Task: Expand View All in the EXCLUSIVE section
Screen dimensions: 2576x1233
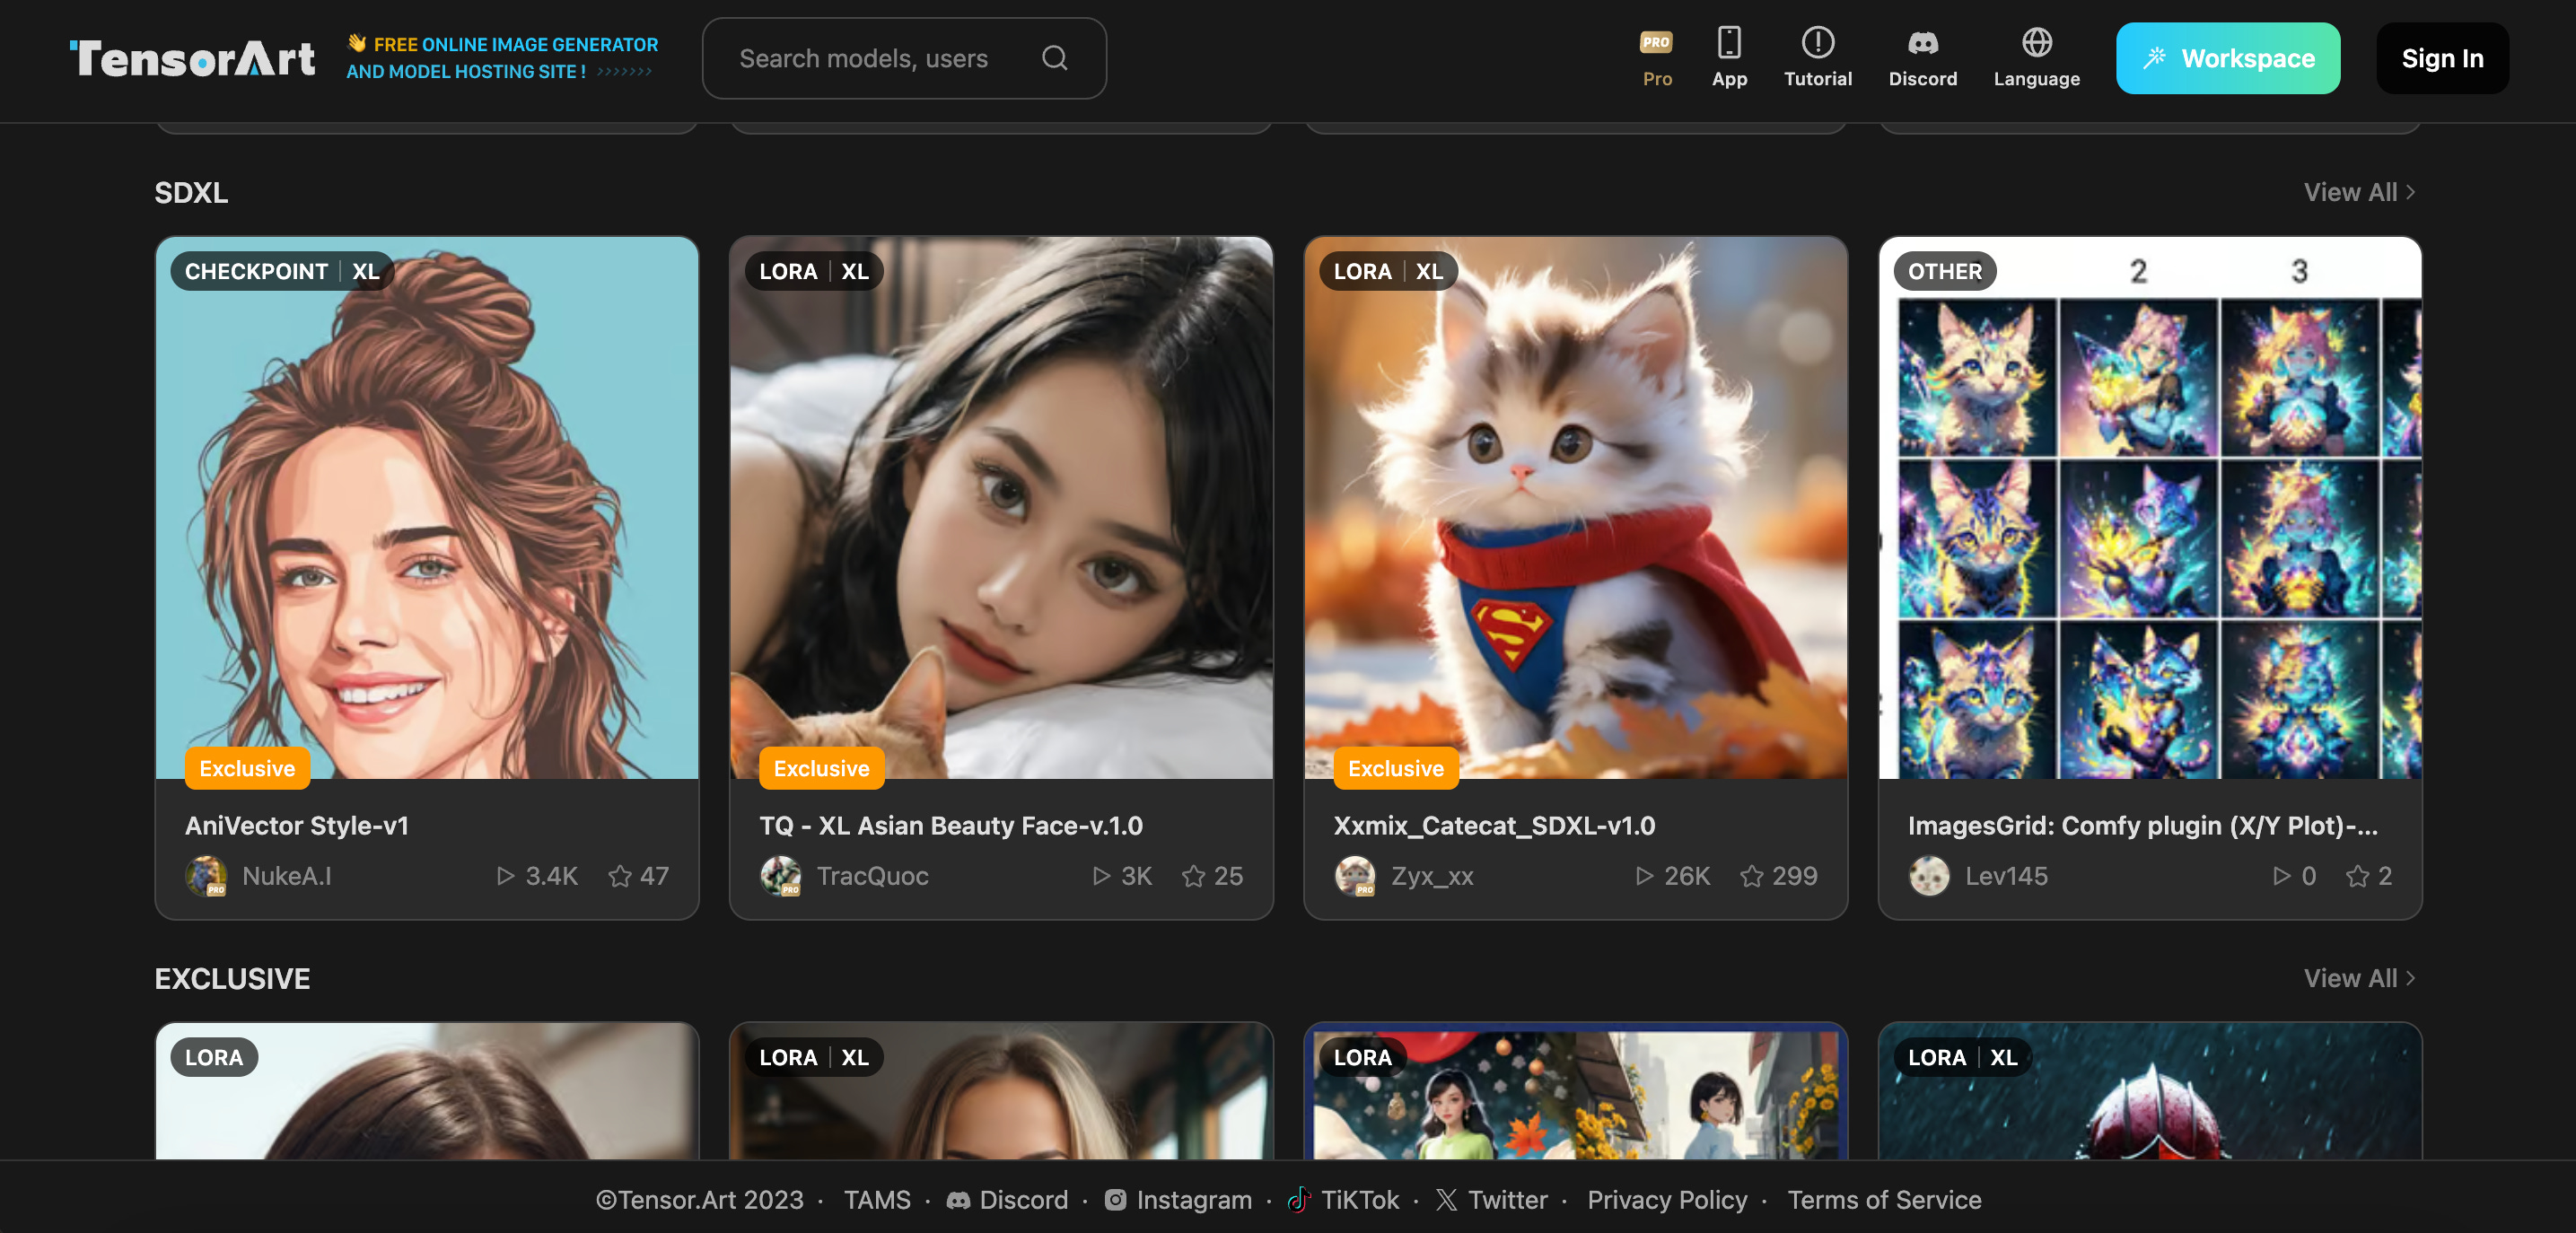Action: click(2360, 978)
